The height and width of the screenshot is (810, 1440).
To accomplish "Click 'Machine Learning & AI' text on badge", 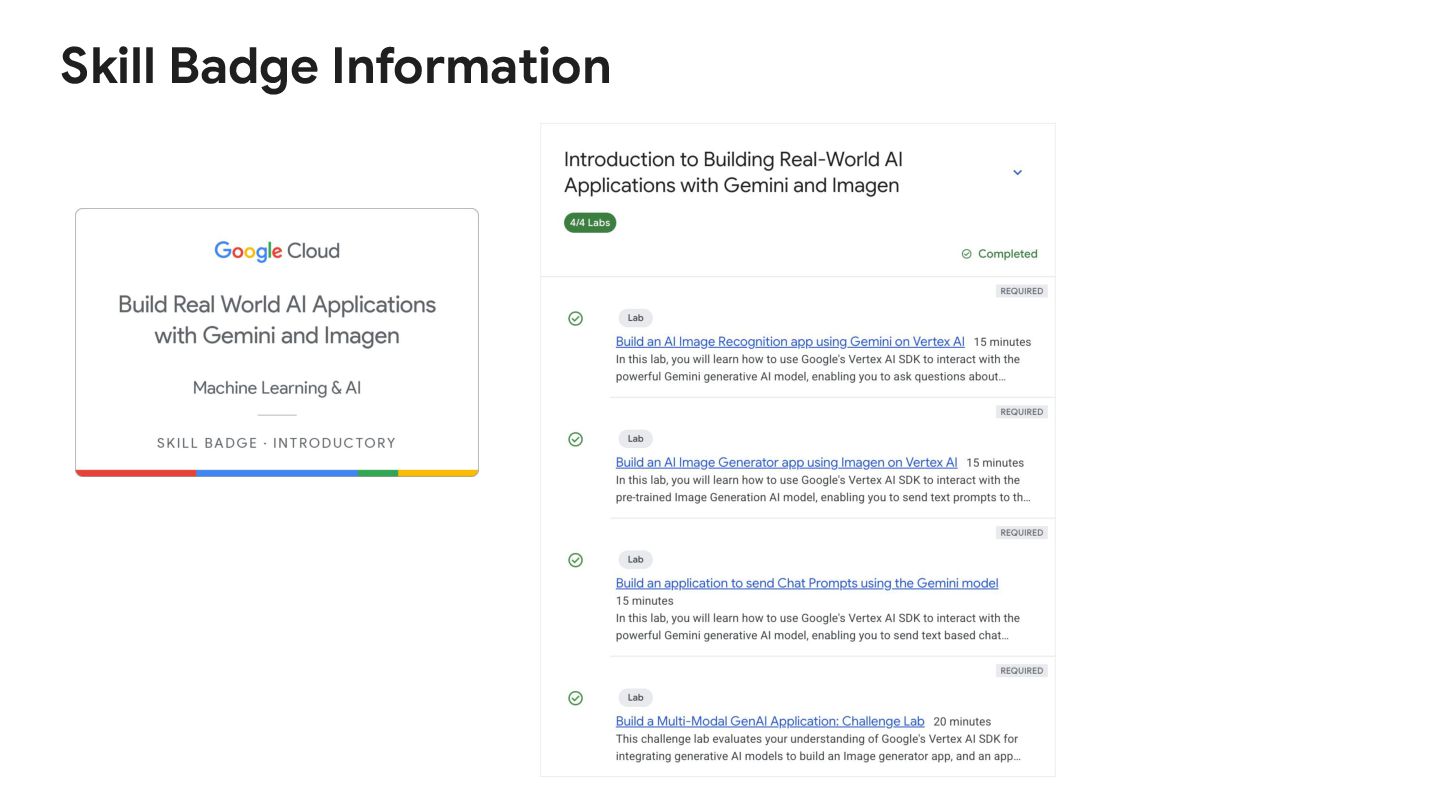I will click(x=277, y=388).
